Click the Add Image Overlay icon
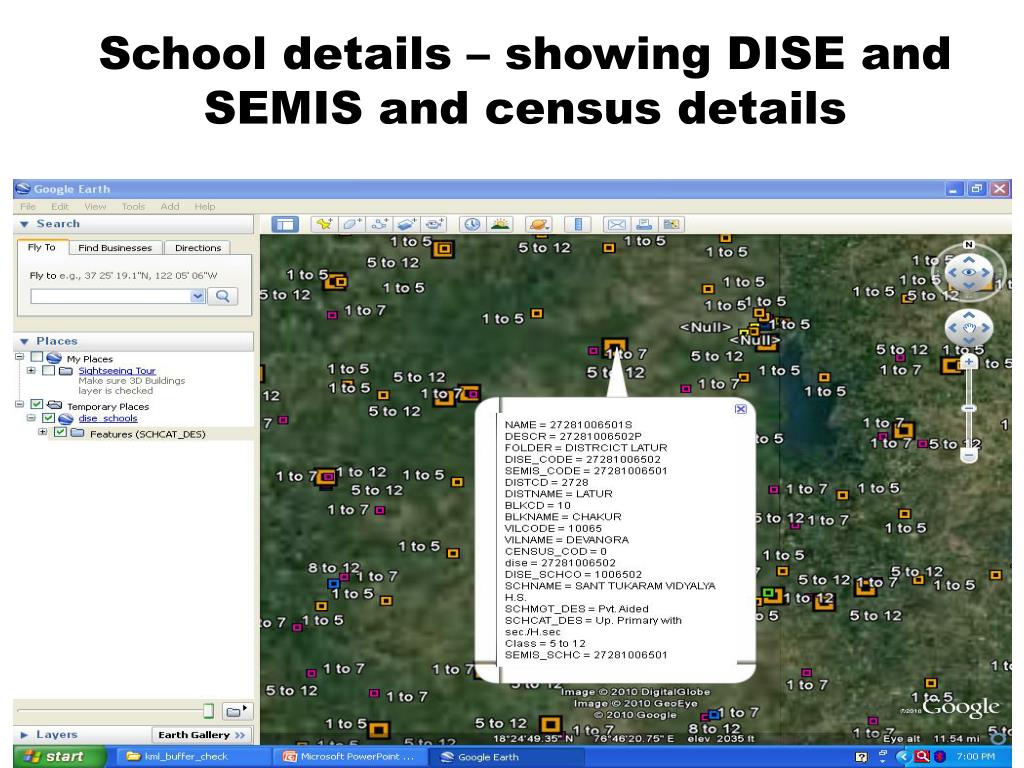Screen dimensions: 1024x768 406,225
